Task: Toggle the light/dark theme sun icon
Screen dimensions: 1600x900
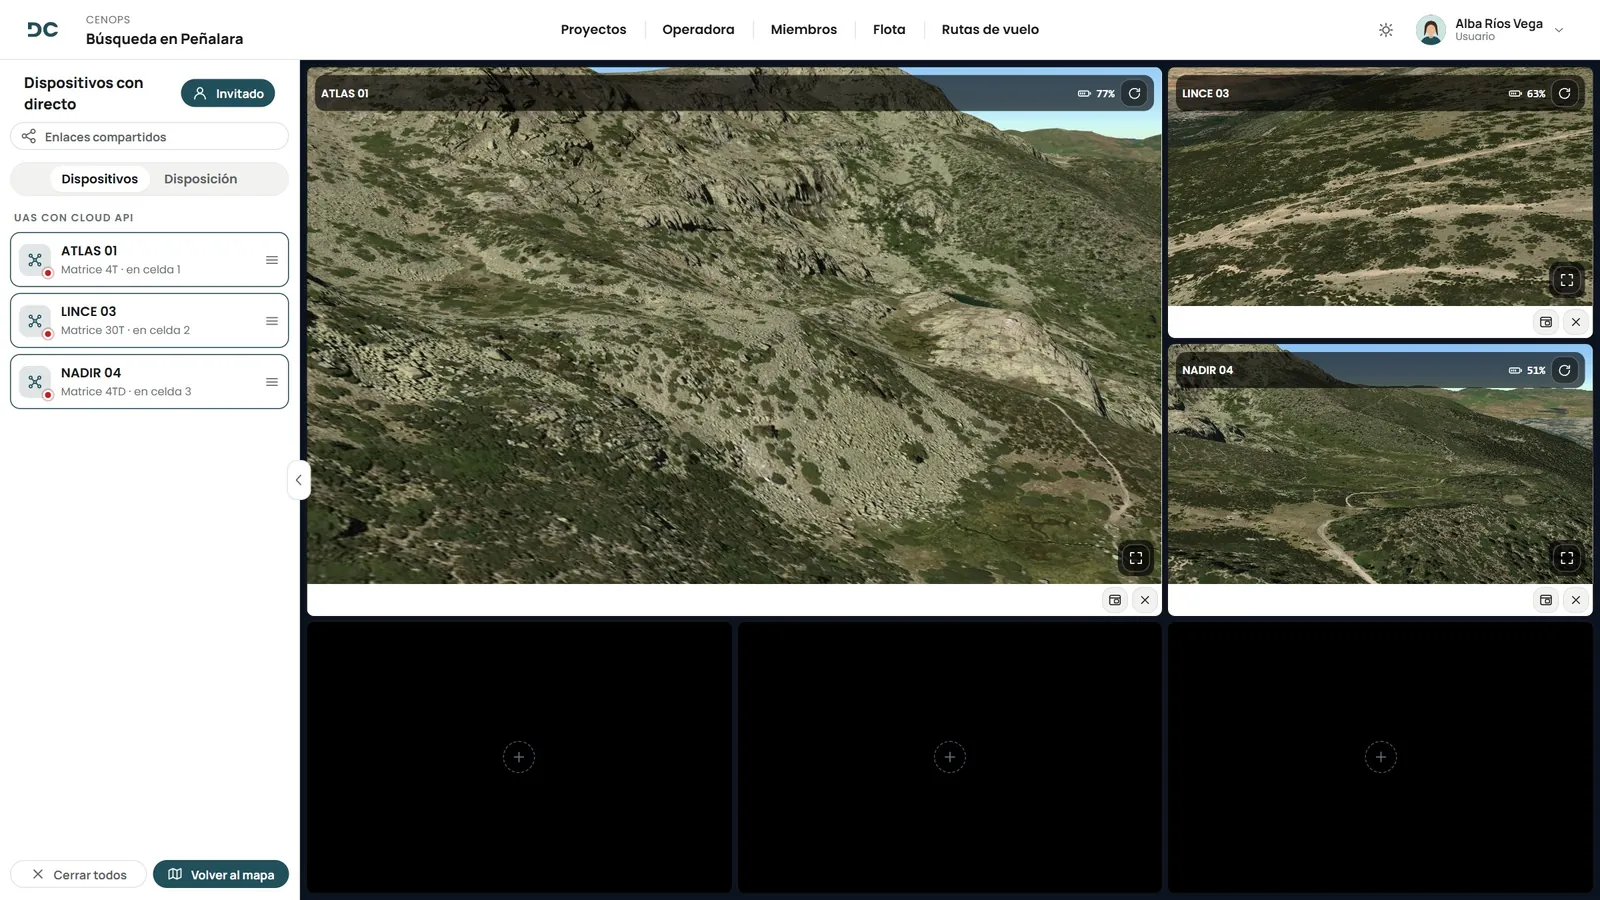Action: pos(1386,30)
